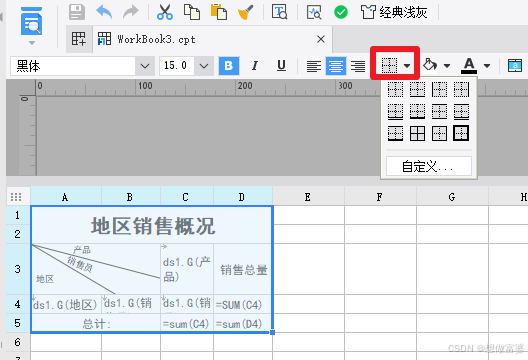Image resolution: width=528 pixels, height=360 pixels.
Task: Apply top and thick bottom border
Action: coord(395,133)
